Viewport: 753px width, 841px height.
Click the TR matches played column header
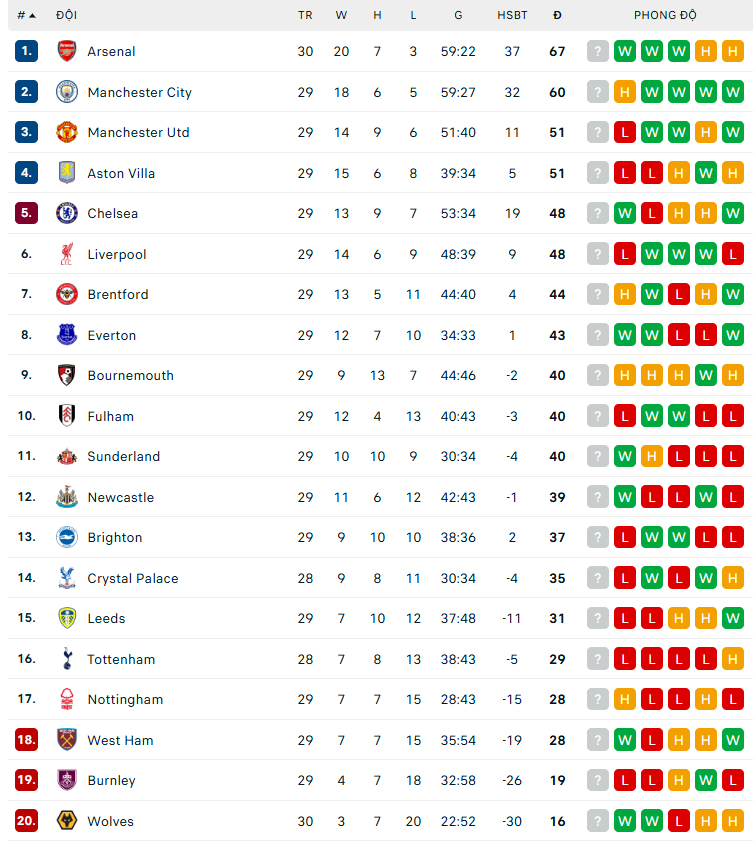pos(305,15)
